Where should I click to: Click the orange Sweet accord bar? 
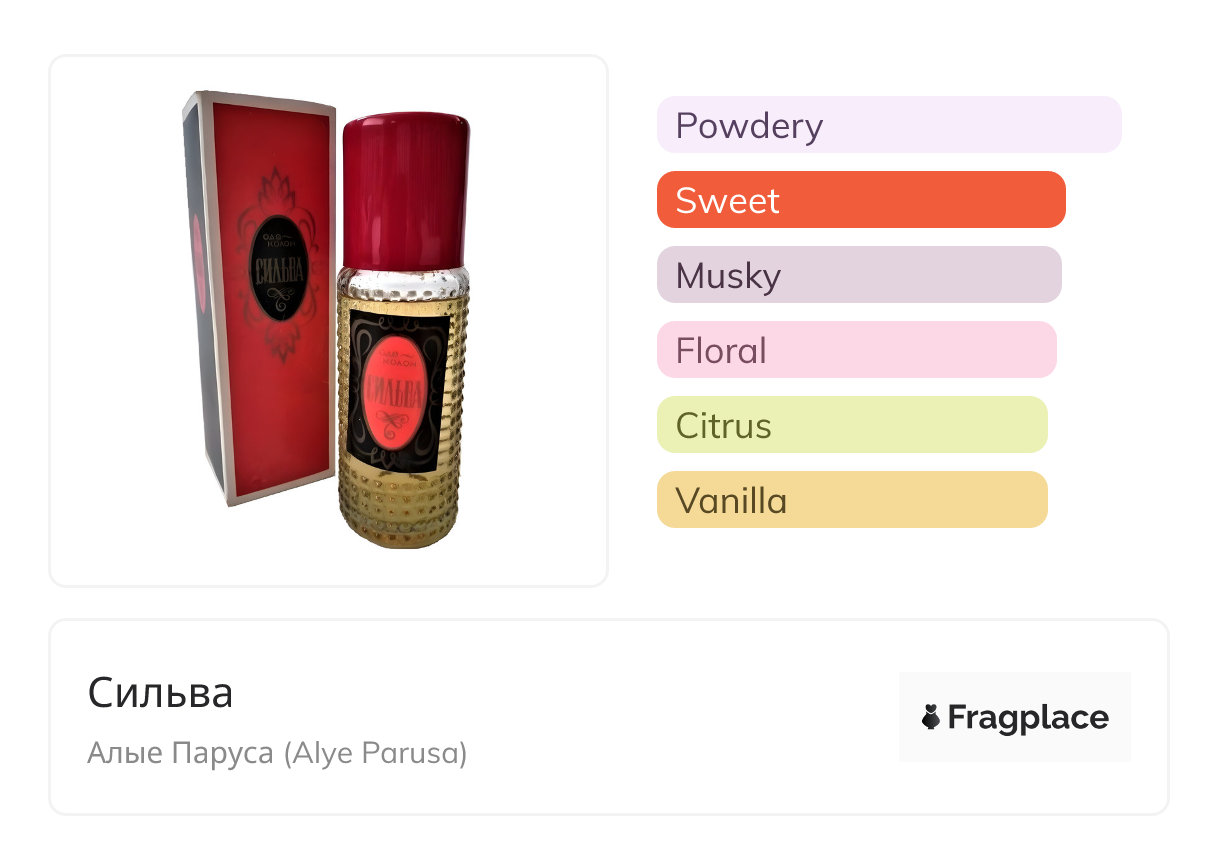pos(860,200)
